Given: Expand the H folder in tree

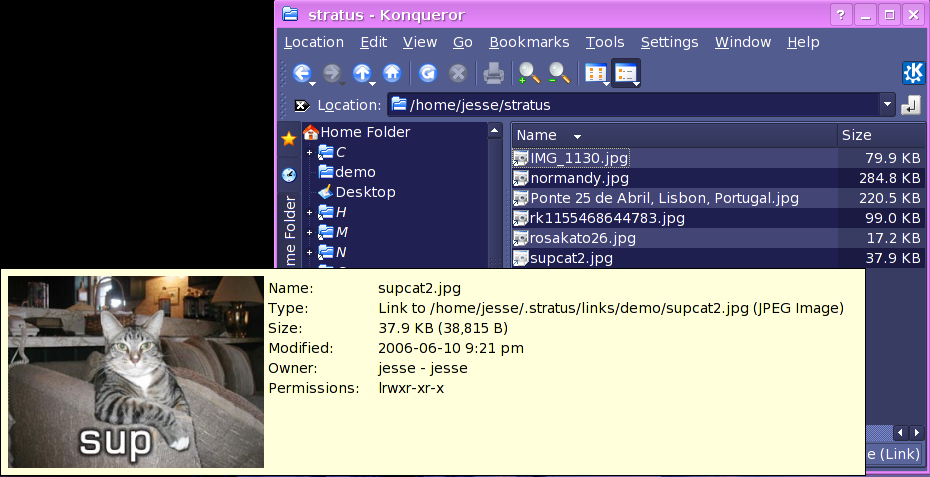Looking at the screenshot, I should 309,212.
